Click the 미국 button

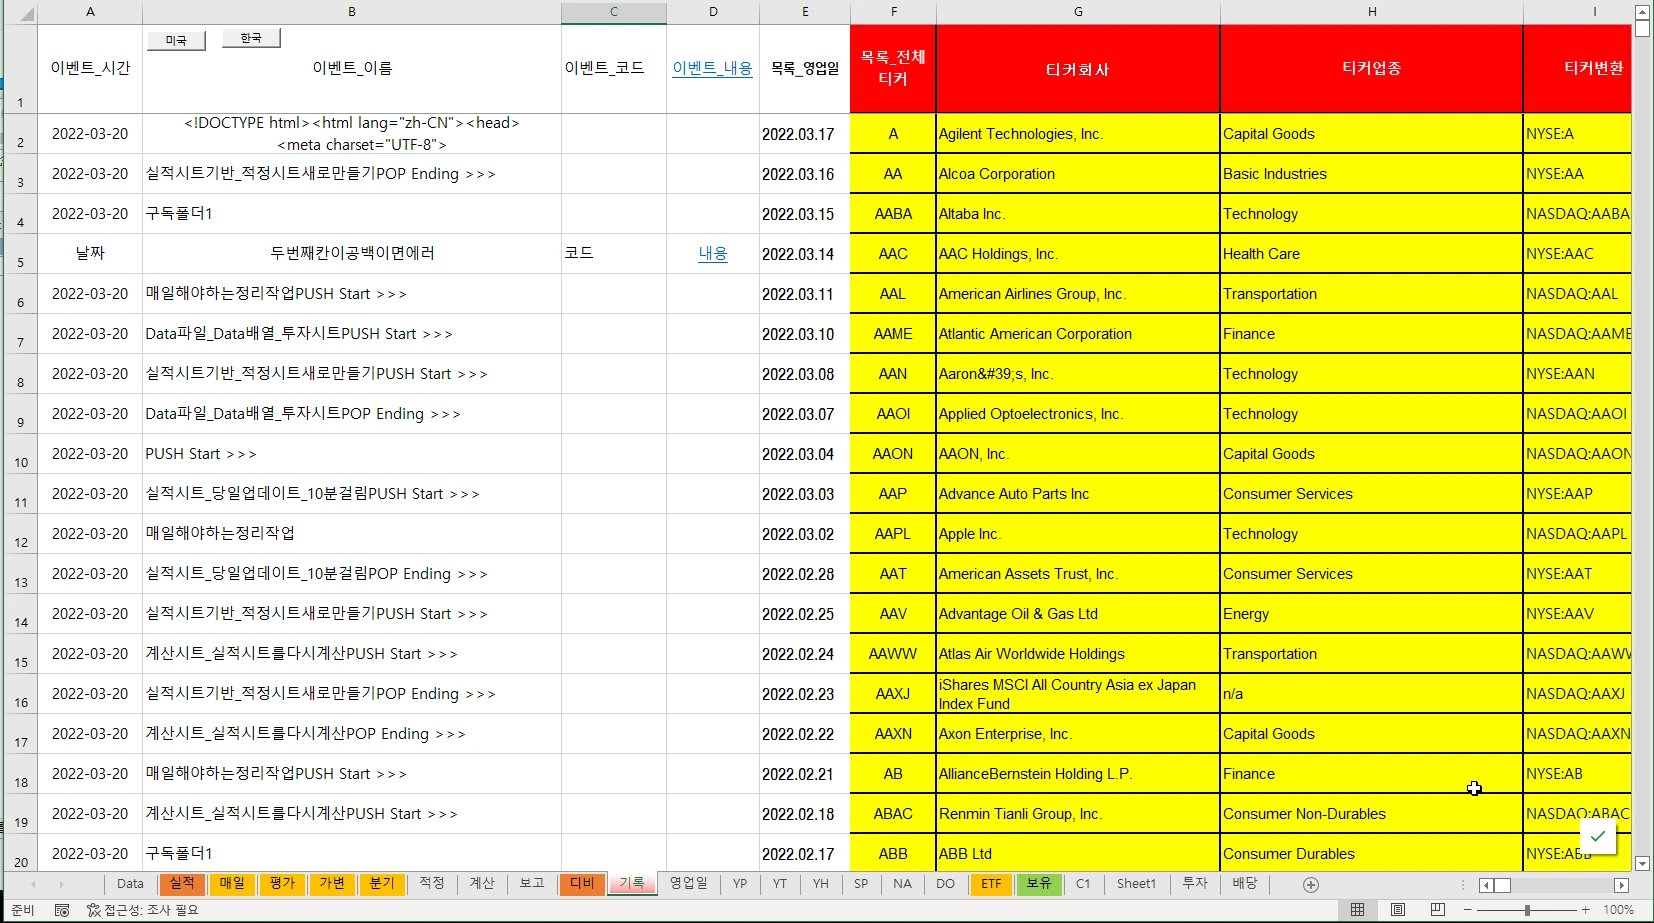pyautogui.click(x=176, y=40)
